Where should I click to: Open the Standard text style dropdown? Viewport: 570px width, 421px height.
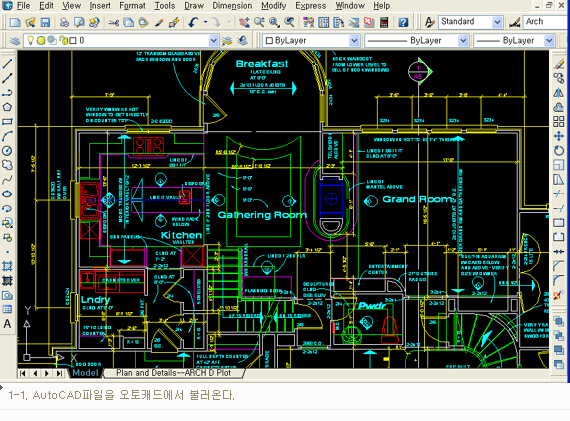point(497,23)
